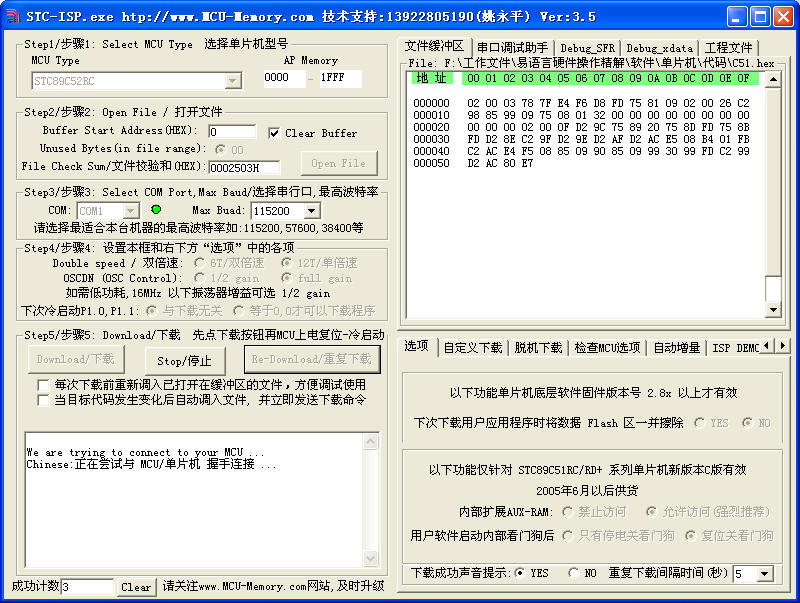Expand the re-download interval seconds dropdown
The width and height of the screenshot is (800, 603).
767,574
